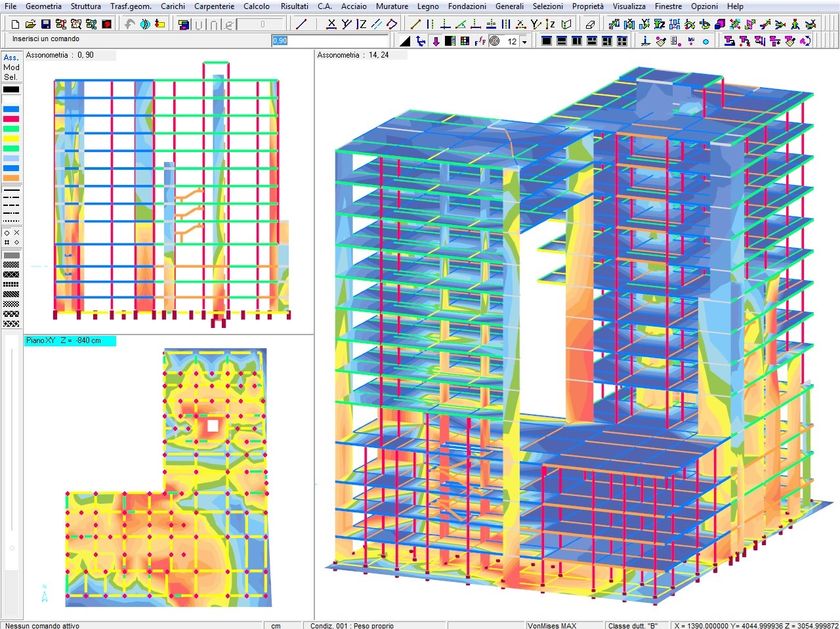Image resolution: width=840 pixels, height=629 pixels.
Task: Switch to Ass. mode in side panel
Action: click(11, 57)
